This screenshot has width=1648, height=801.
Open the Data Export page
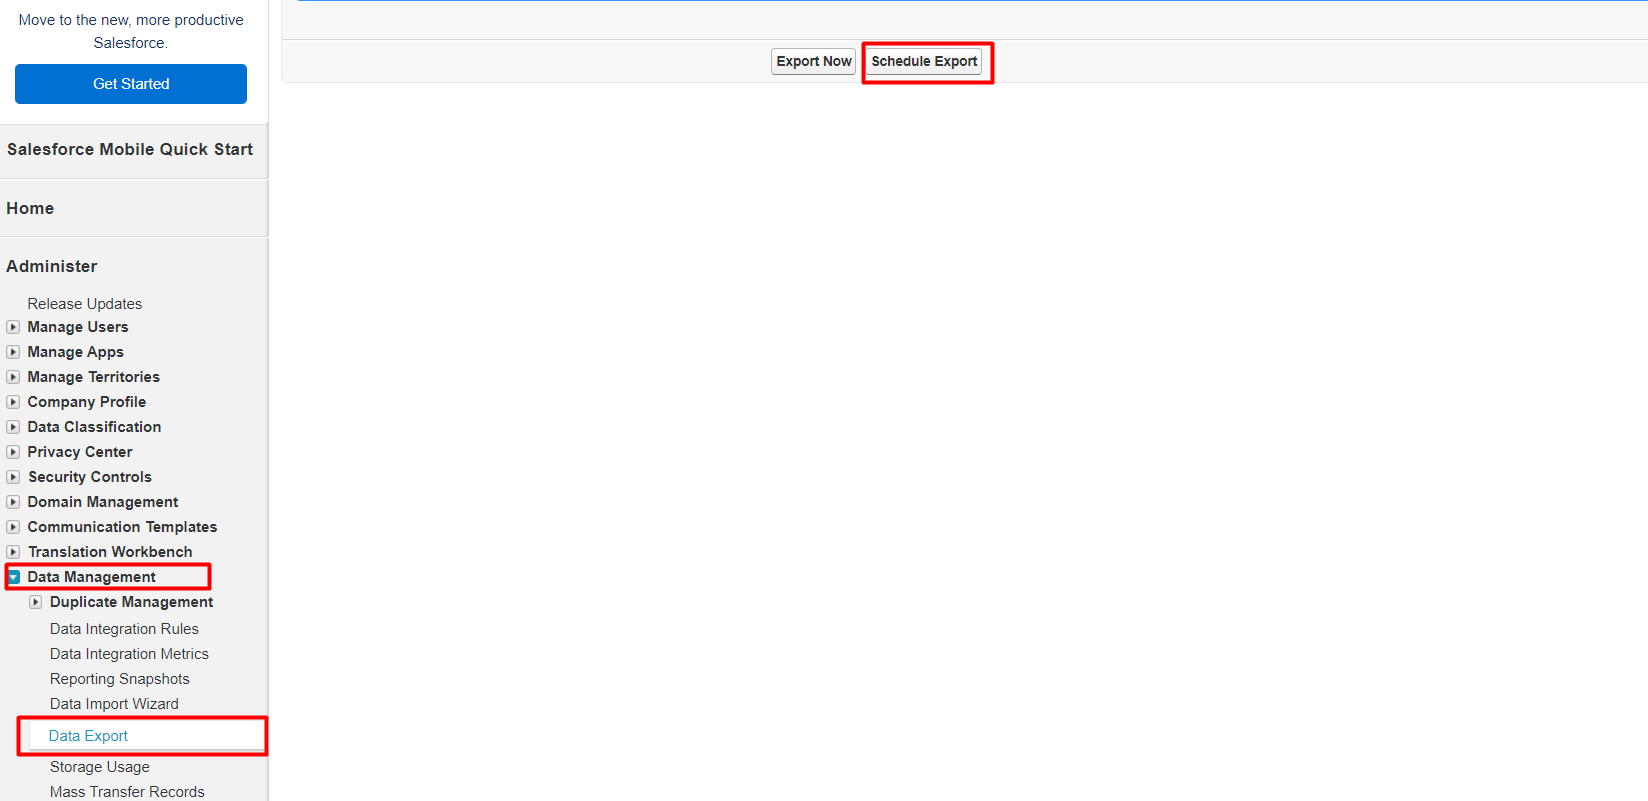(x=88, y=736)
